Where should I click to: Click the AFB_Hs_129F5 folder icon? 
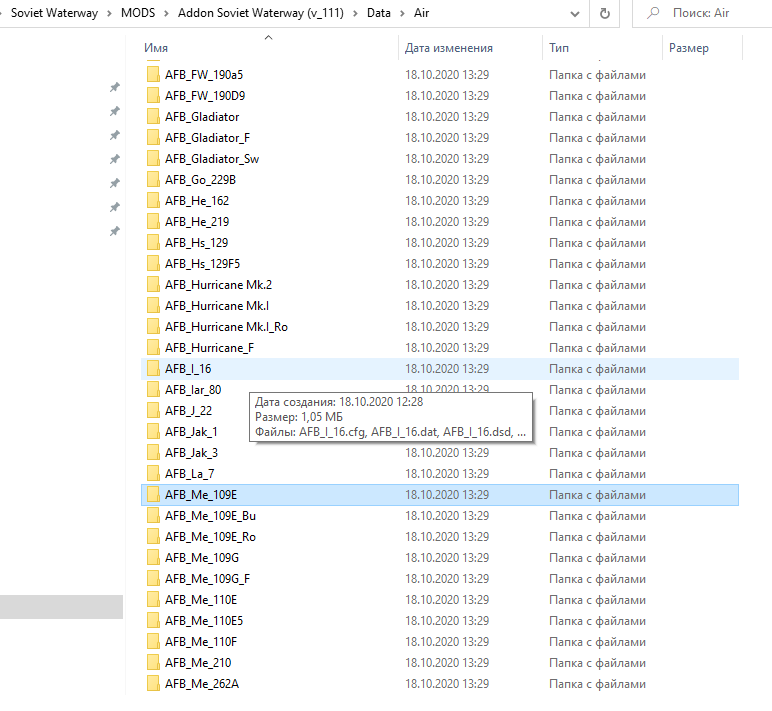click(153, 263)
